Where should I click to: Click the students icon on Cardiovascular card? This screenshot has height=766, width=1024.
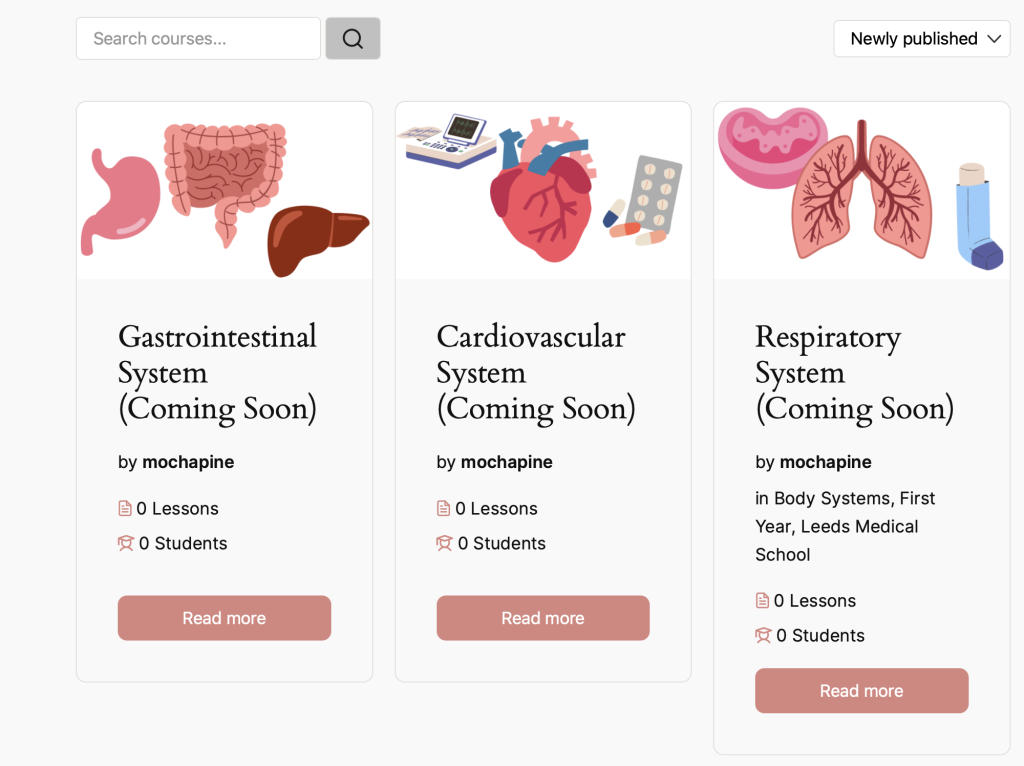[x=445, y=543]
